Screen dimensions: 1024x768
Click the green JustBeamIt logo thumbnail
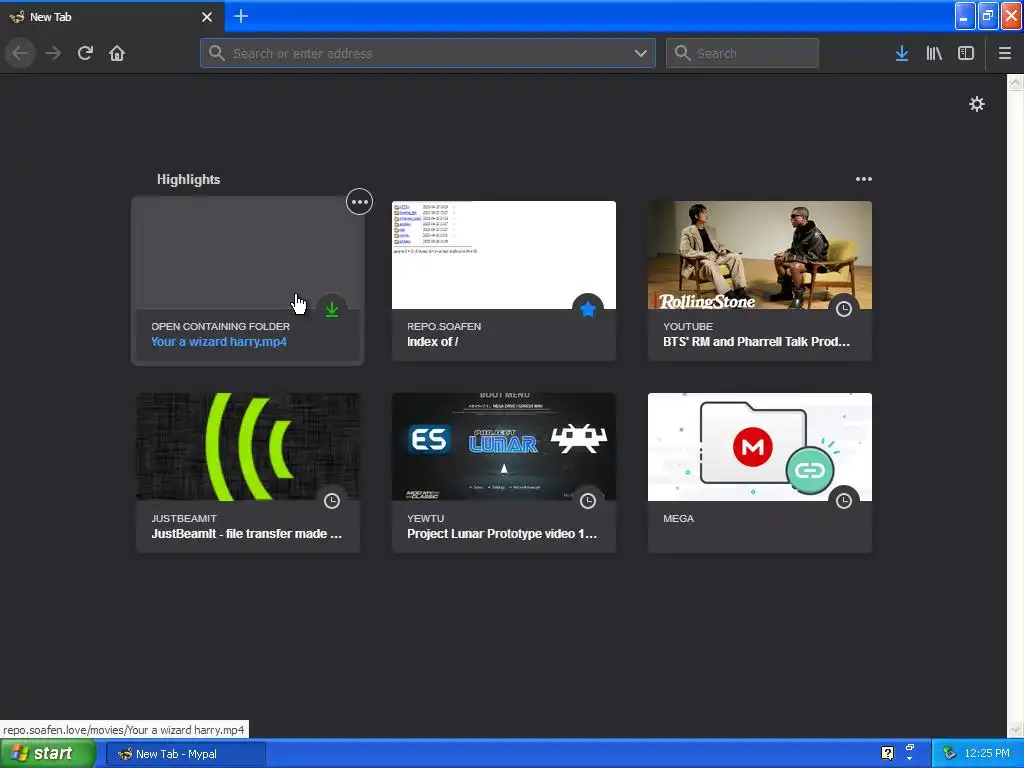(x=248, y=447)
